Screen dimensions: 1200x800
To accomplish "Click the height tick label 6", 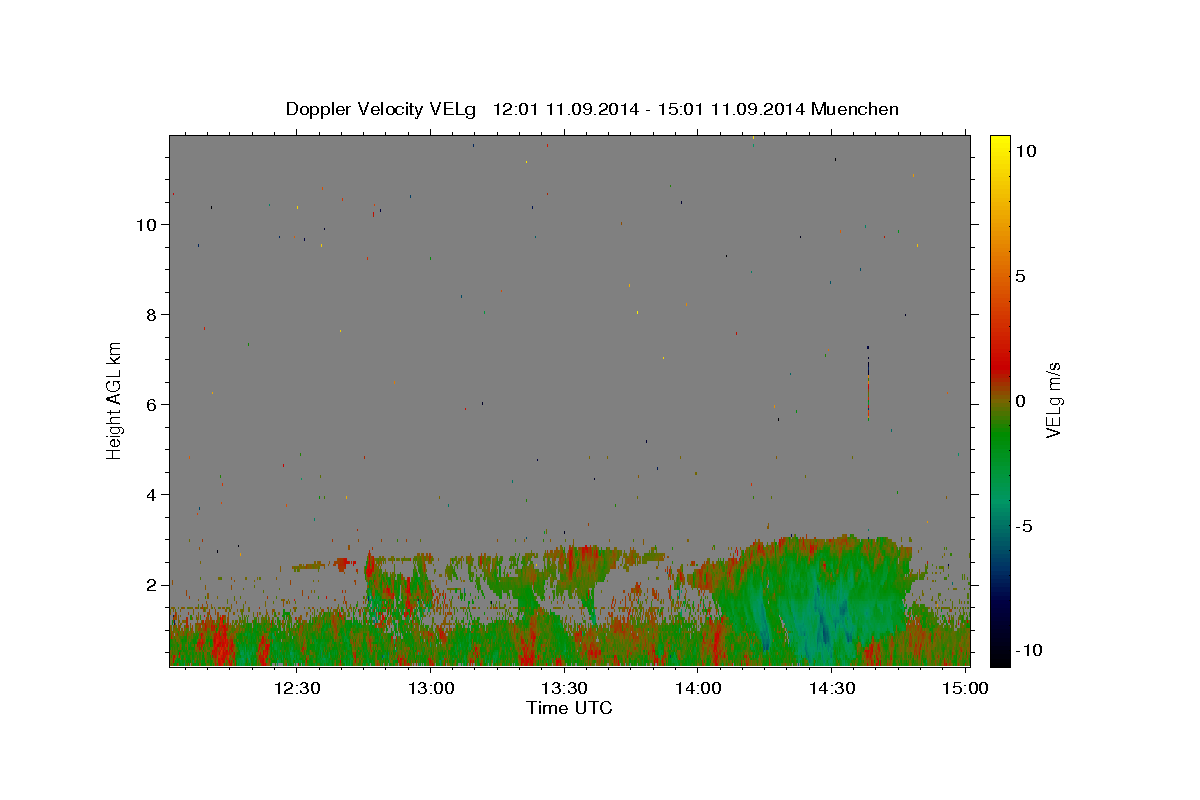I will coord(152,405).
